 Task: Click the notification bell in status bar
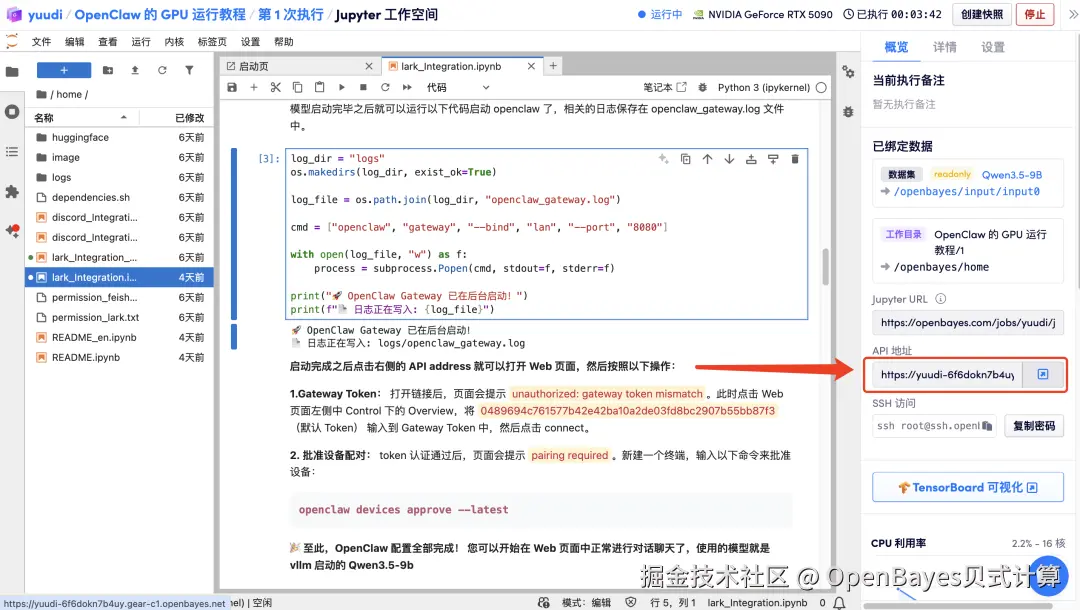[x=839, y=603]
